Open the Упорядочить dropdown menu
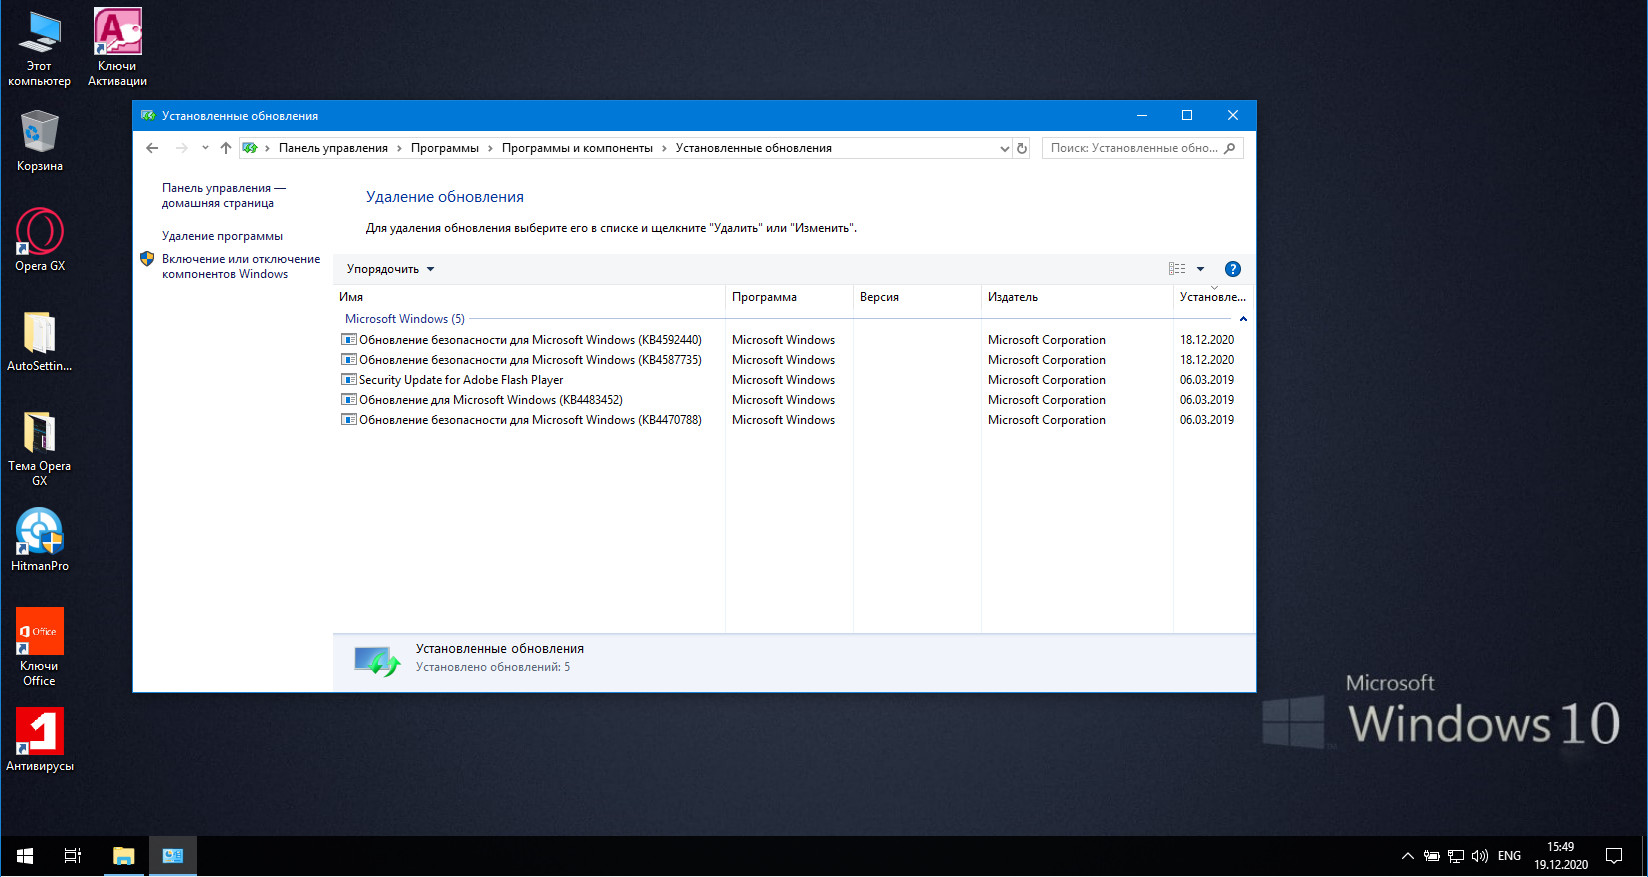 pyautogui.click(x=390, y=269)
